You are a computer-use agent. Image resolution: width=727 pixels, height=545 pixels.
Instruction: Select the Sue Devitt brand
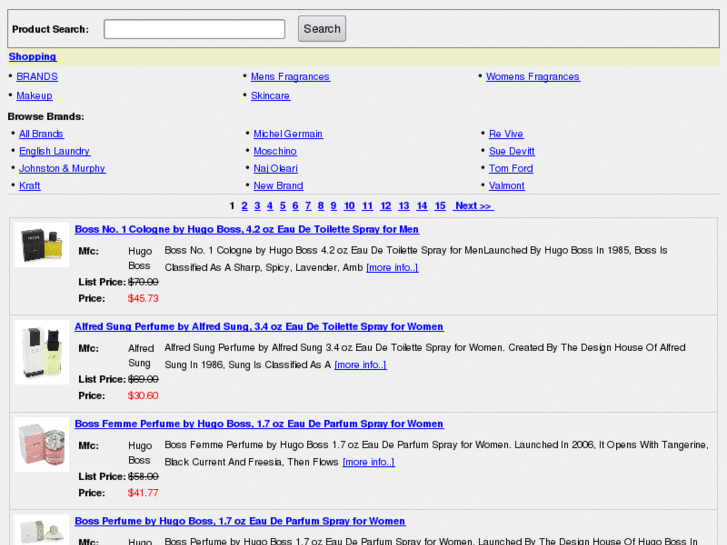511,151
